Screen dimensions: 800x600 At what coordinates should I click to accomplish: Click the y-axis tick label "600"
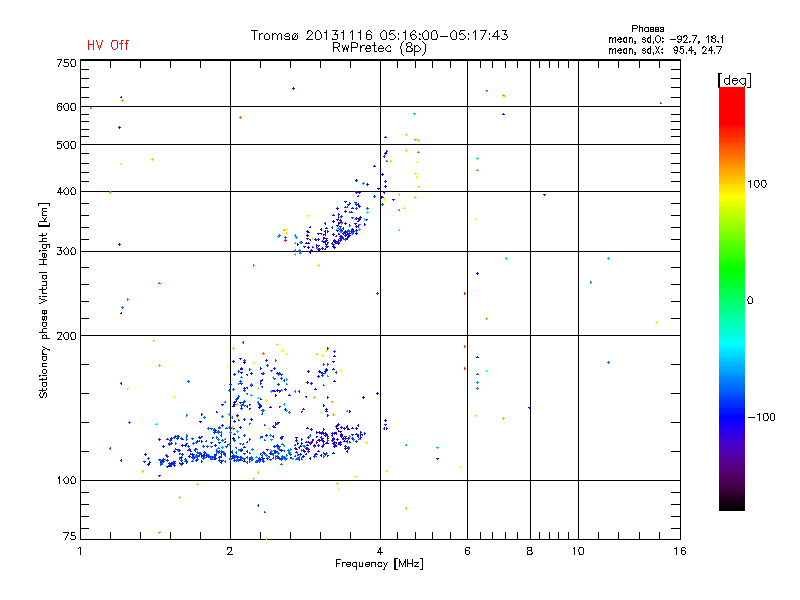click(x=66, y=107)
